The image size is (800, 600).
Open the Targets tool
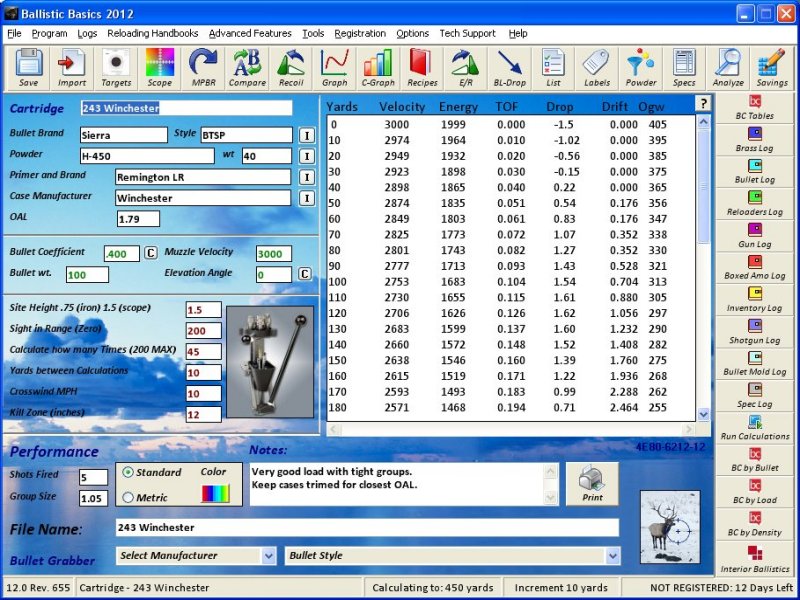tap(116, 68)
